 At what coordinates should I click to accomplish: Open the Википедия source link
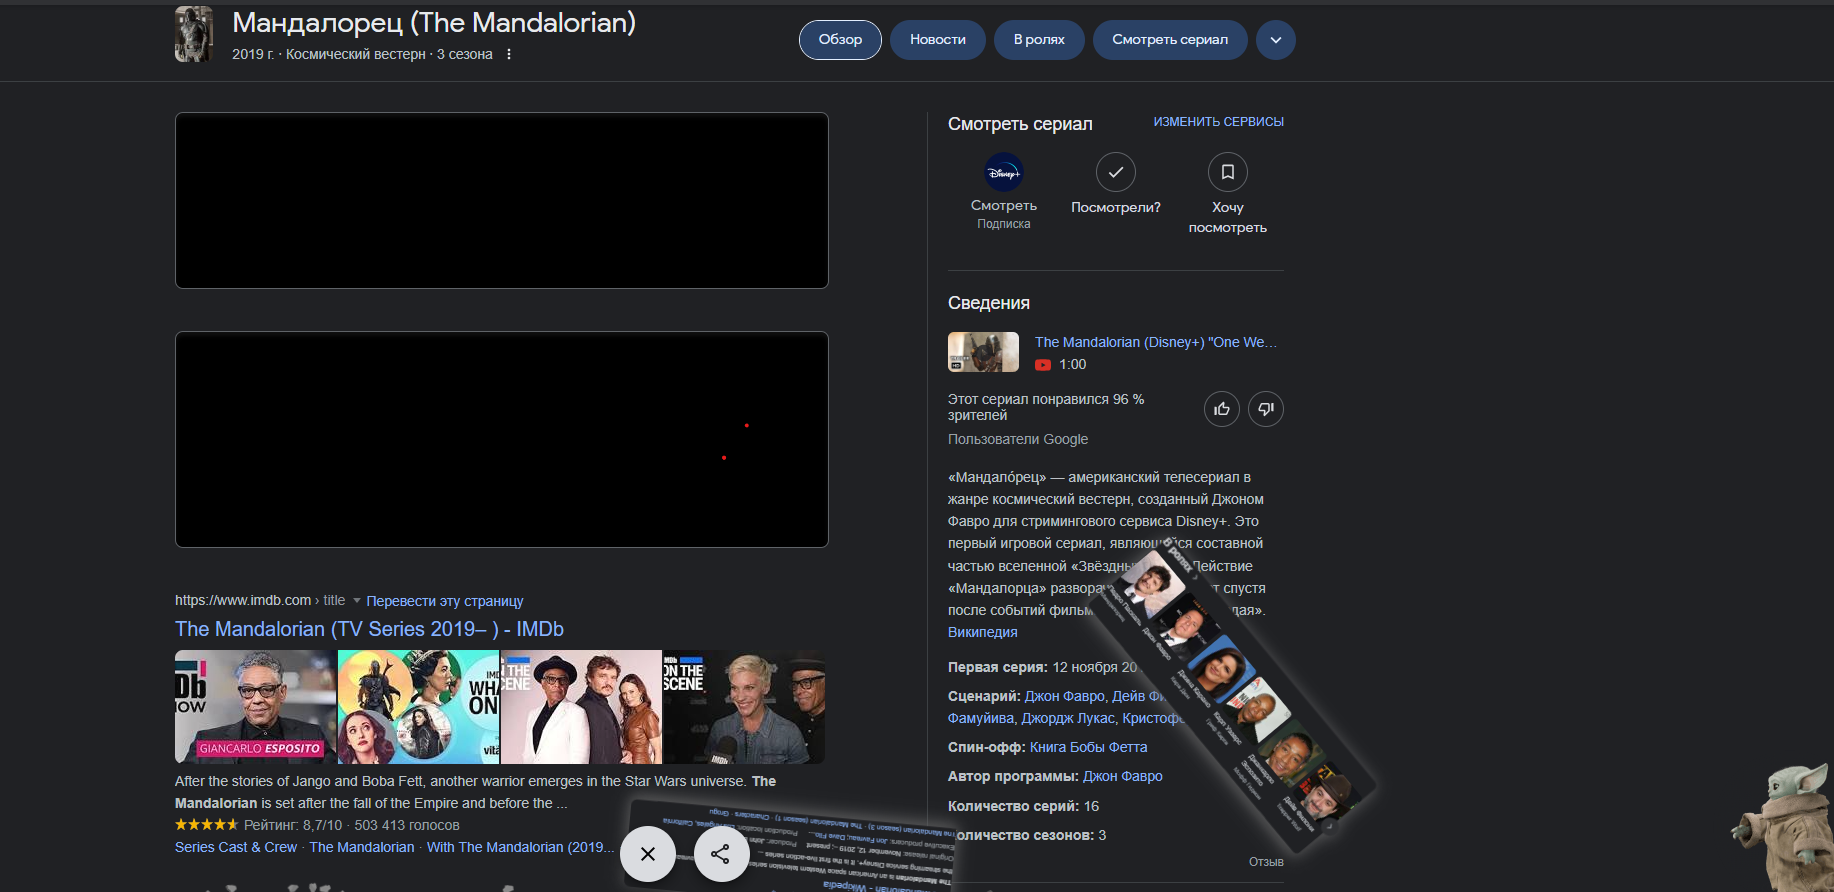coord(983,632)
